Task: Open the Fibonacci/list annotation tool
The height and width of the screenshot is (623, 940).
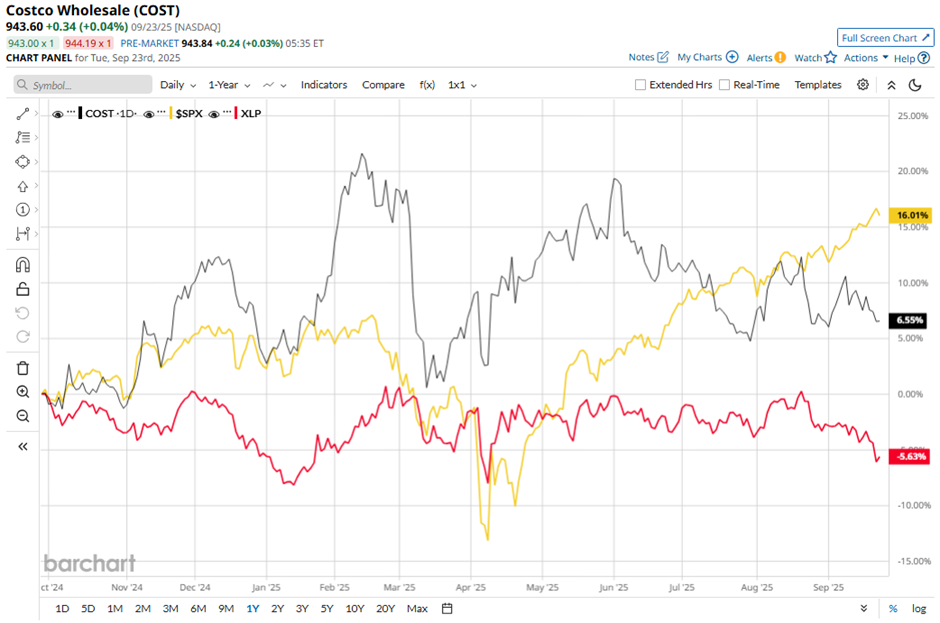Action: coord(23,137)
